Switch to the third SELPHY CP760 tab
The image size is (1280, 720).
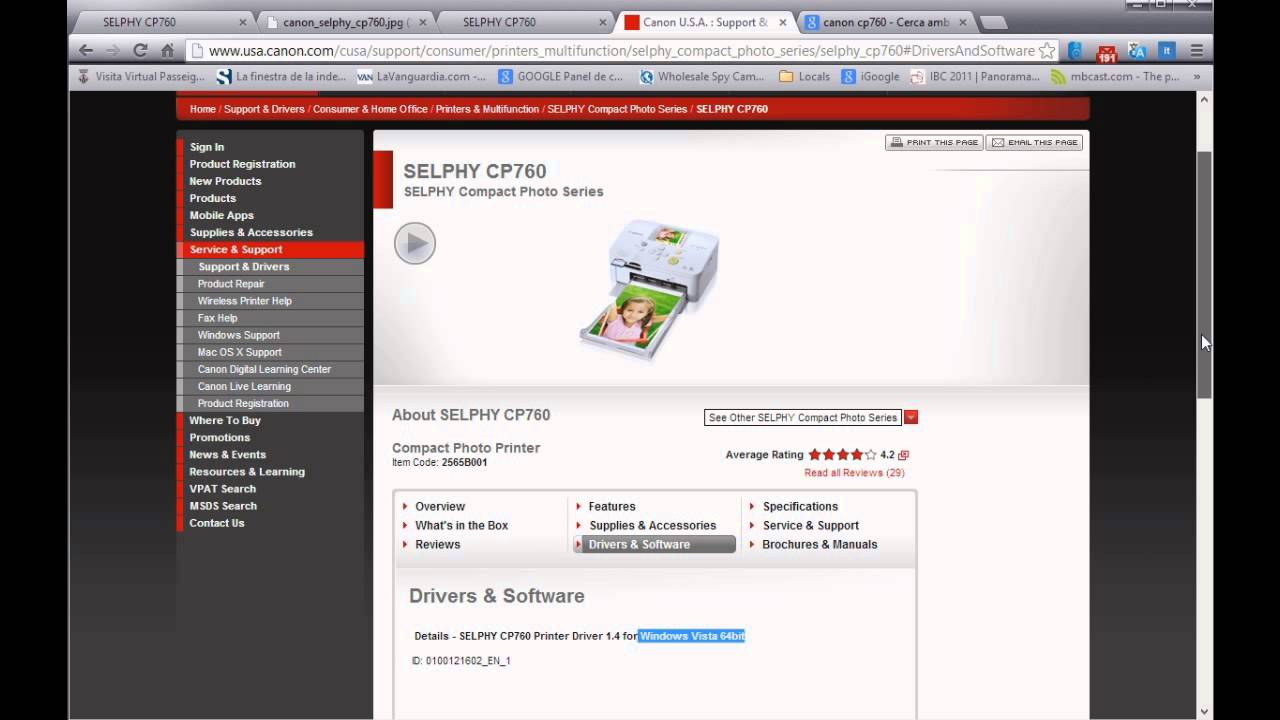point(525,22)
